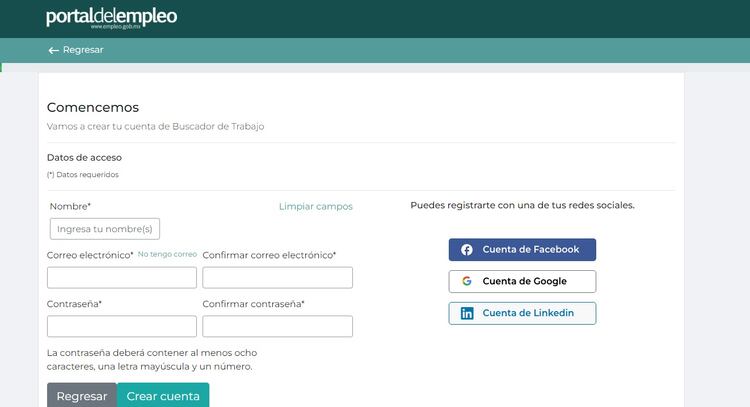
Task: Click the Nombre* field label
Action: [69, 206]
